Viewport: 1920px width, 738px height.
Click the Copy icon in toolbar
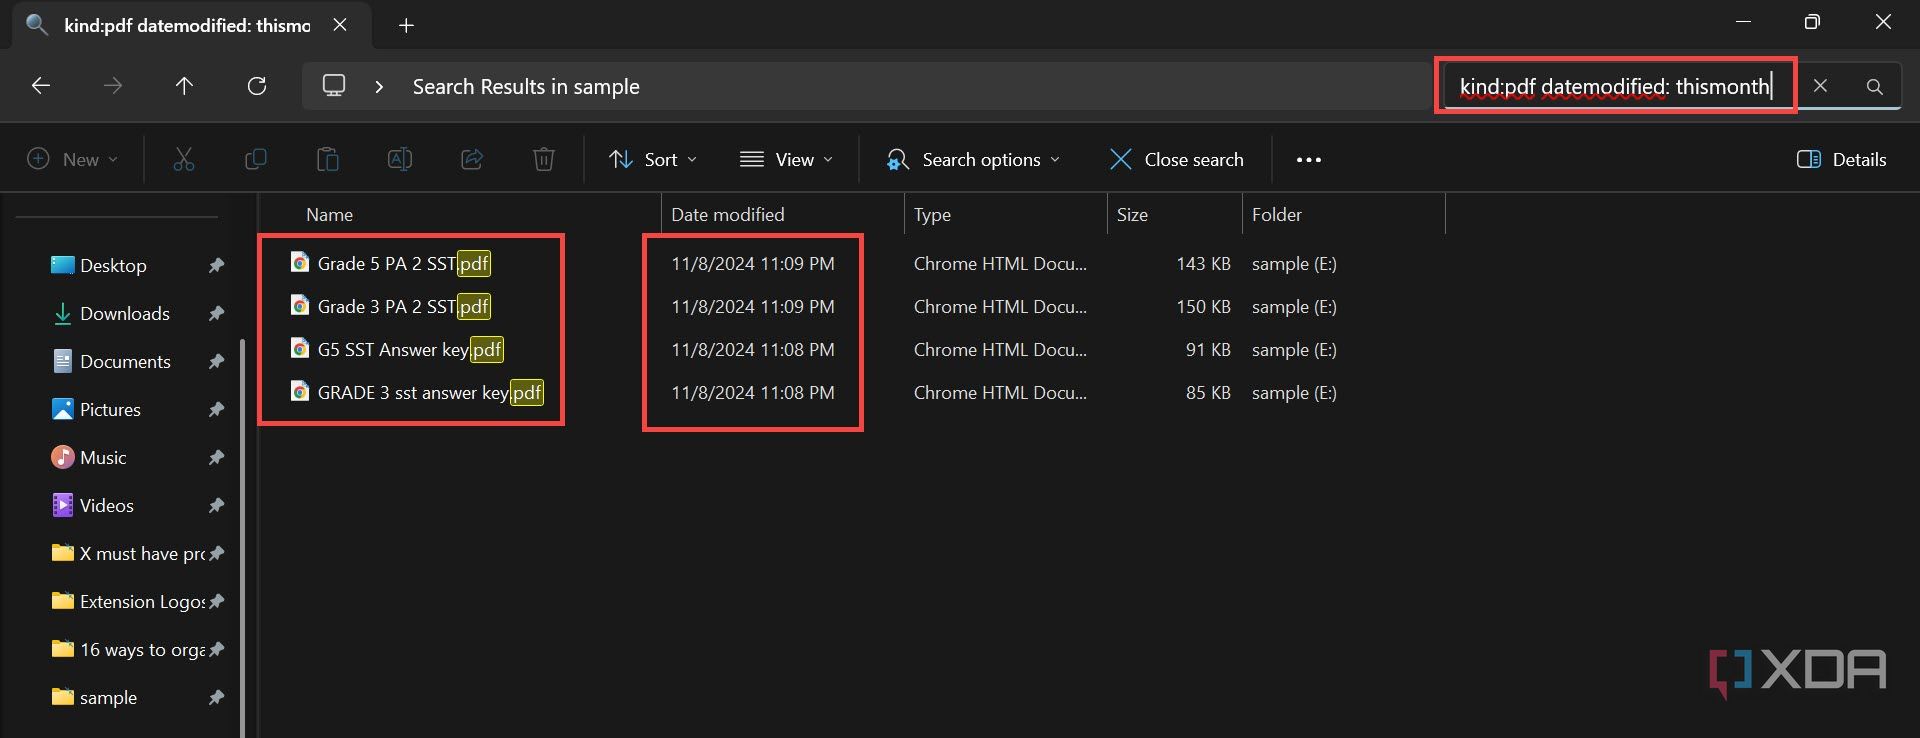pyautogui.click(x=256, y=159)
